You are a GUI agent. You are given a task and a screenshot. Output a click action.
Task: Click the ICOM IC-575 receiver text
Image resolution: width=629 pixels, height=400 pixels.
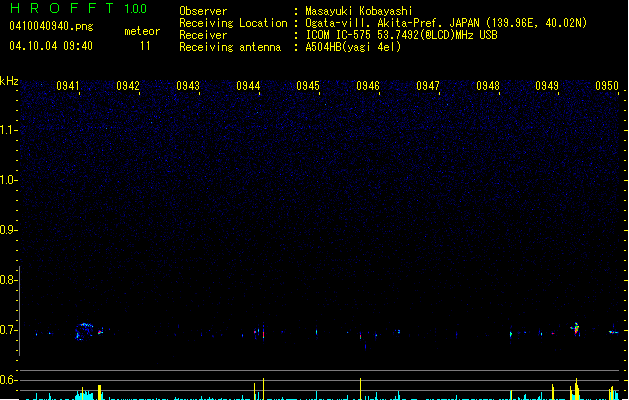point(401,35)
